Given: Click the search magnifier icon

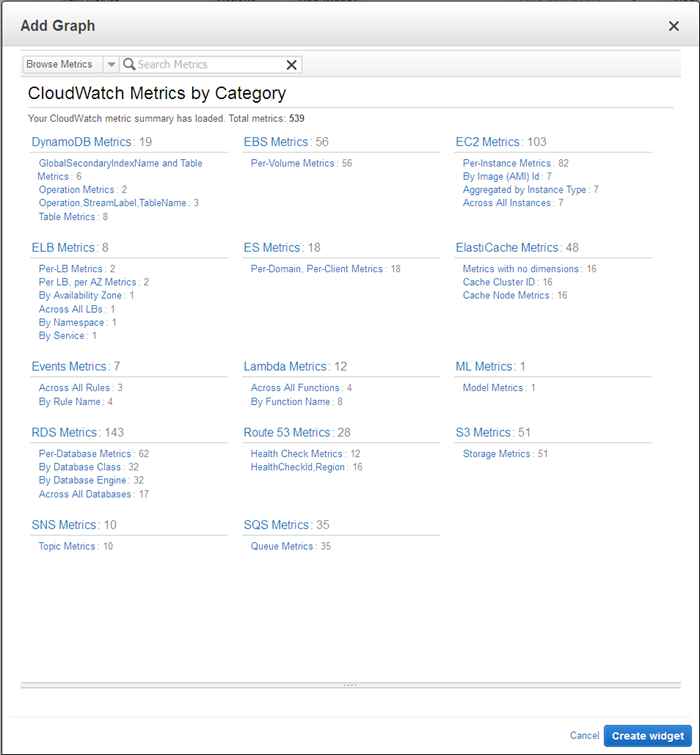Looking at the screenshot, I should pos(129,64).
